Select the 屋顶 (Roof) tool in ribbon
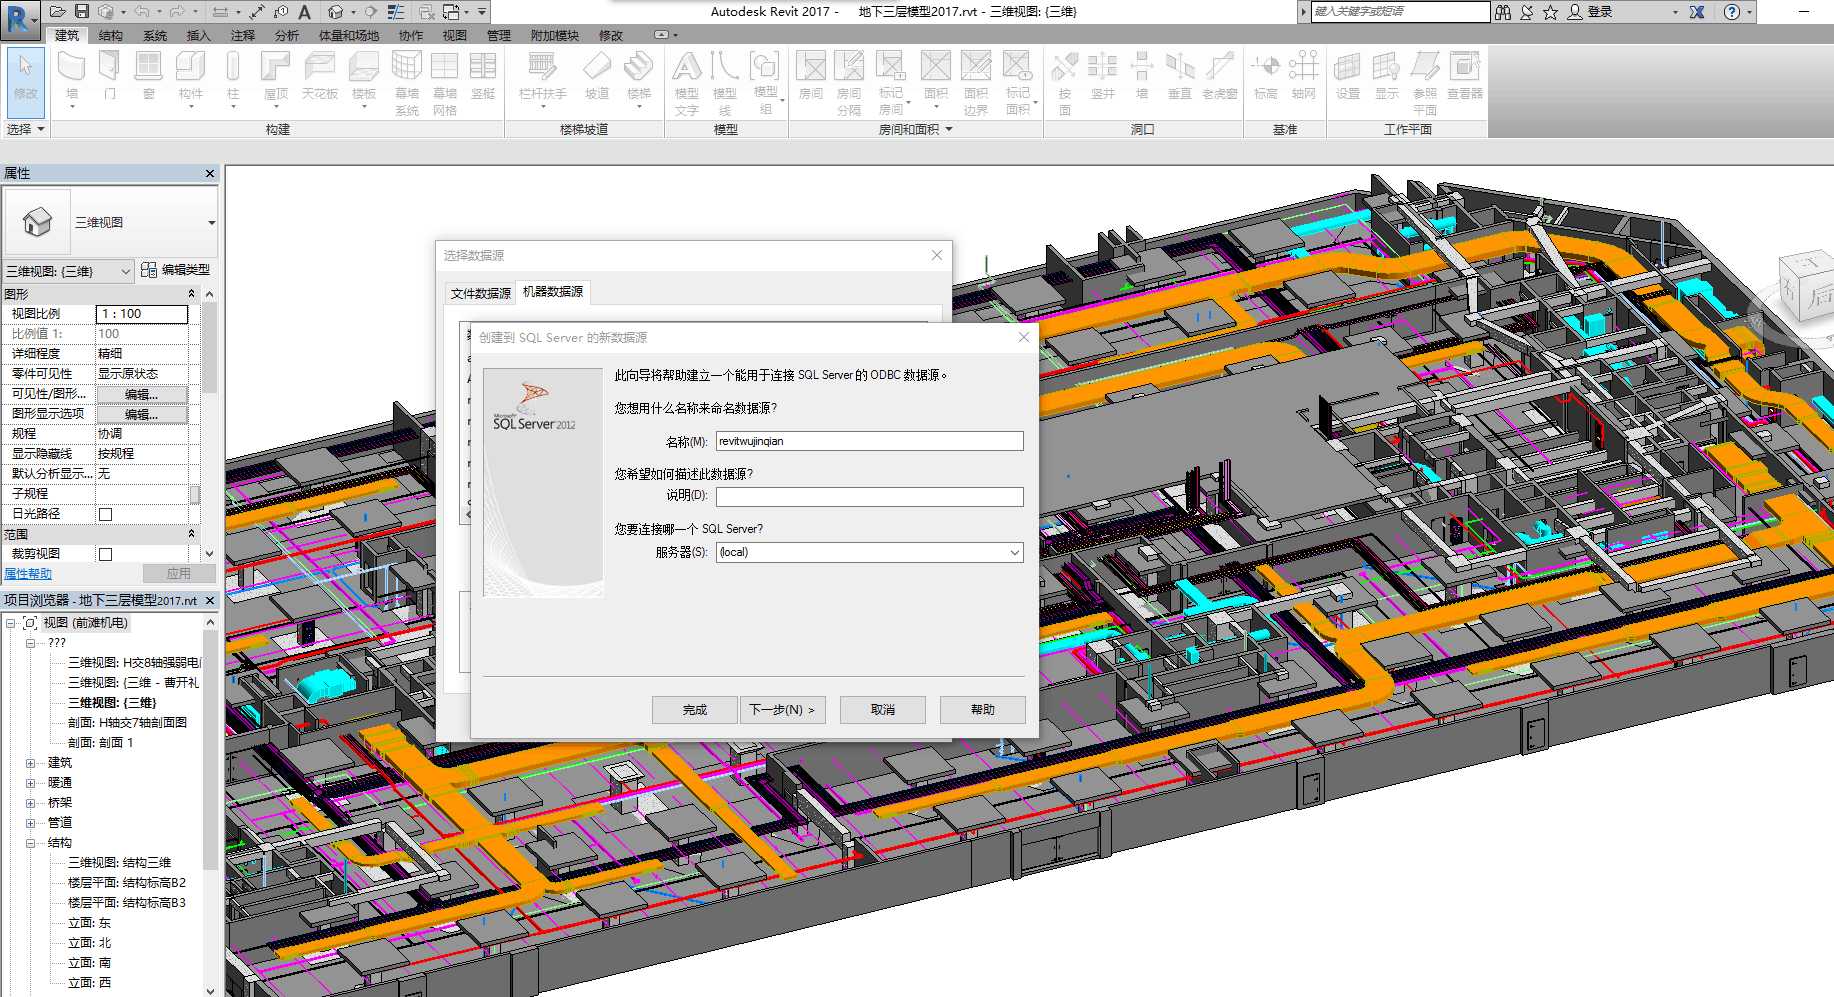The height and width of the screenshot is (997, 1834). coord(275,77)
